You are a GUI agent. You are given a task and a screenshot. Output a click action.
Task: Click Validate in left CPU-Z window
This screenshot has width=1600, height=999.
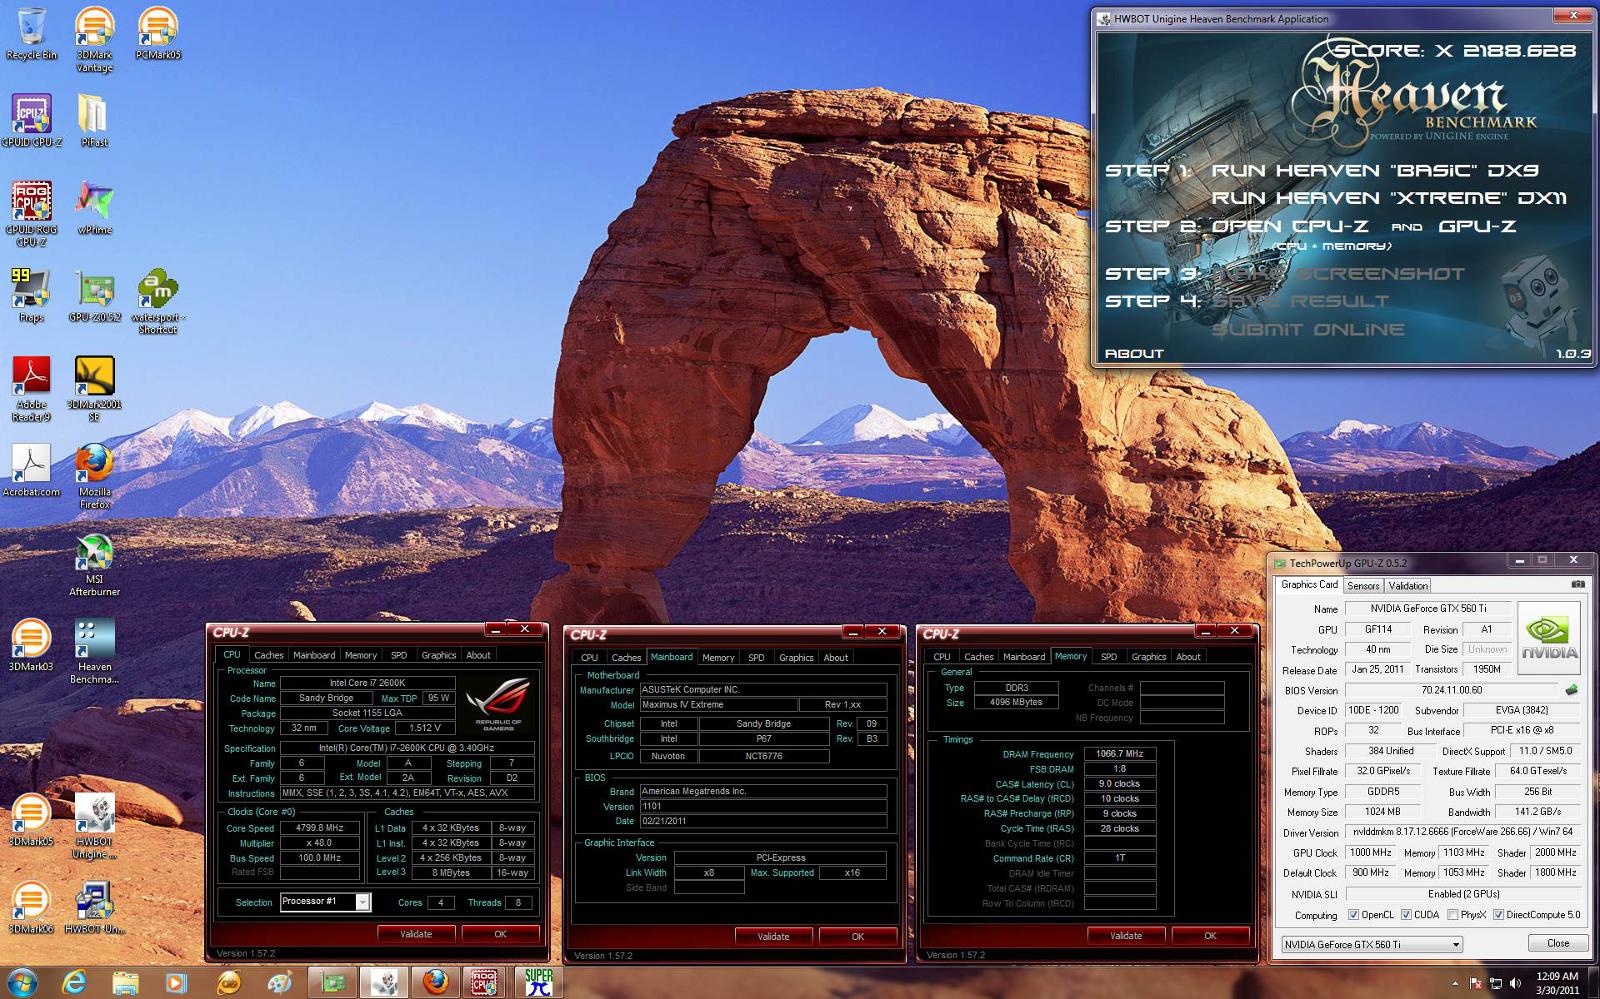click(416, 934)
